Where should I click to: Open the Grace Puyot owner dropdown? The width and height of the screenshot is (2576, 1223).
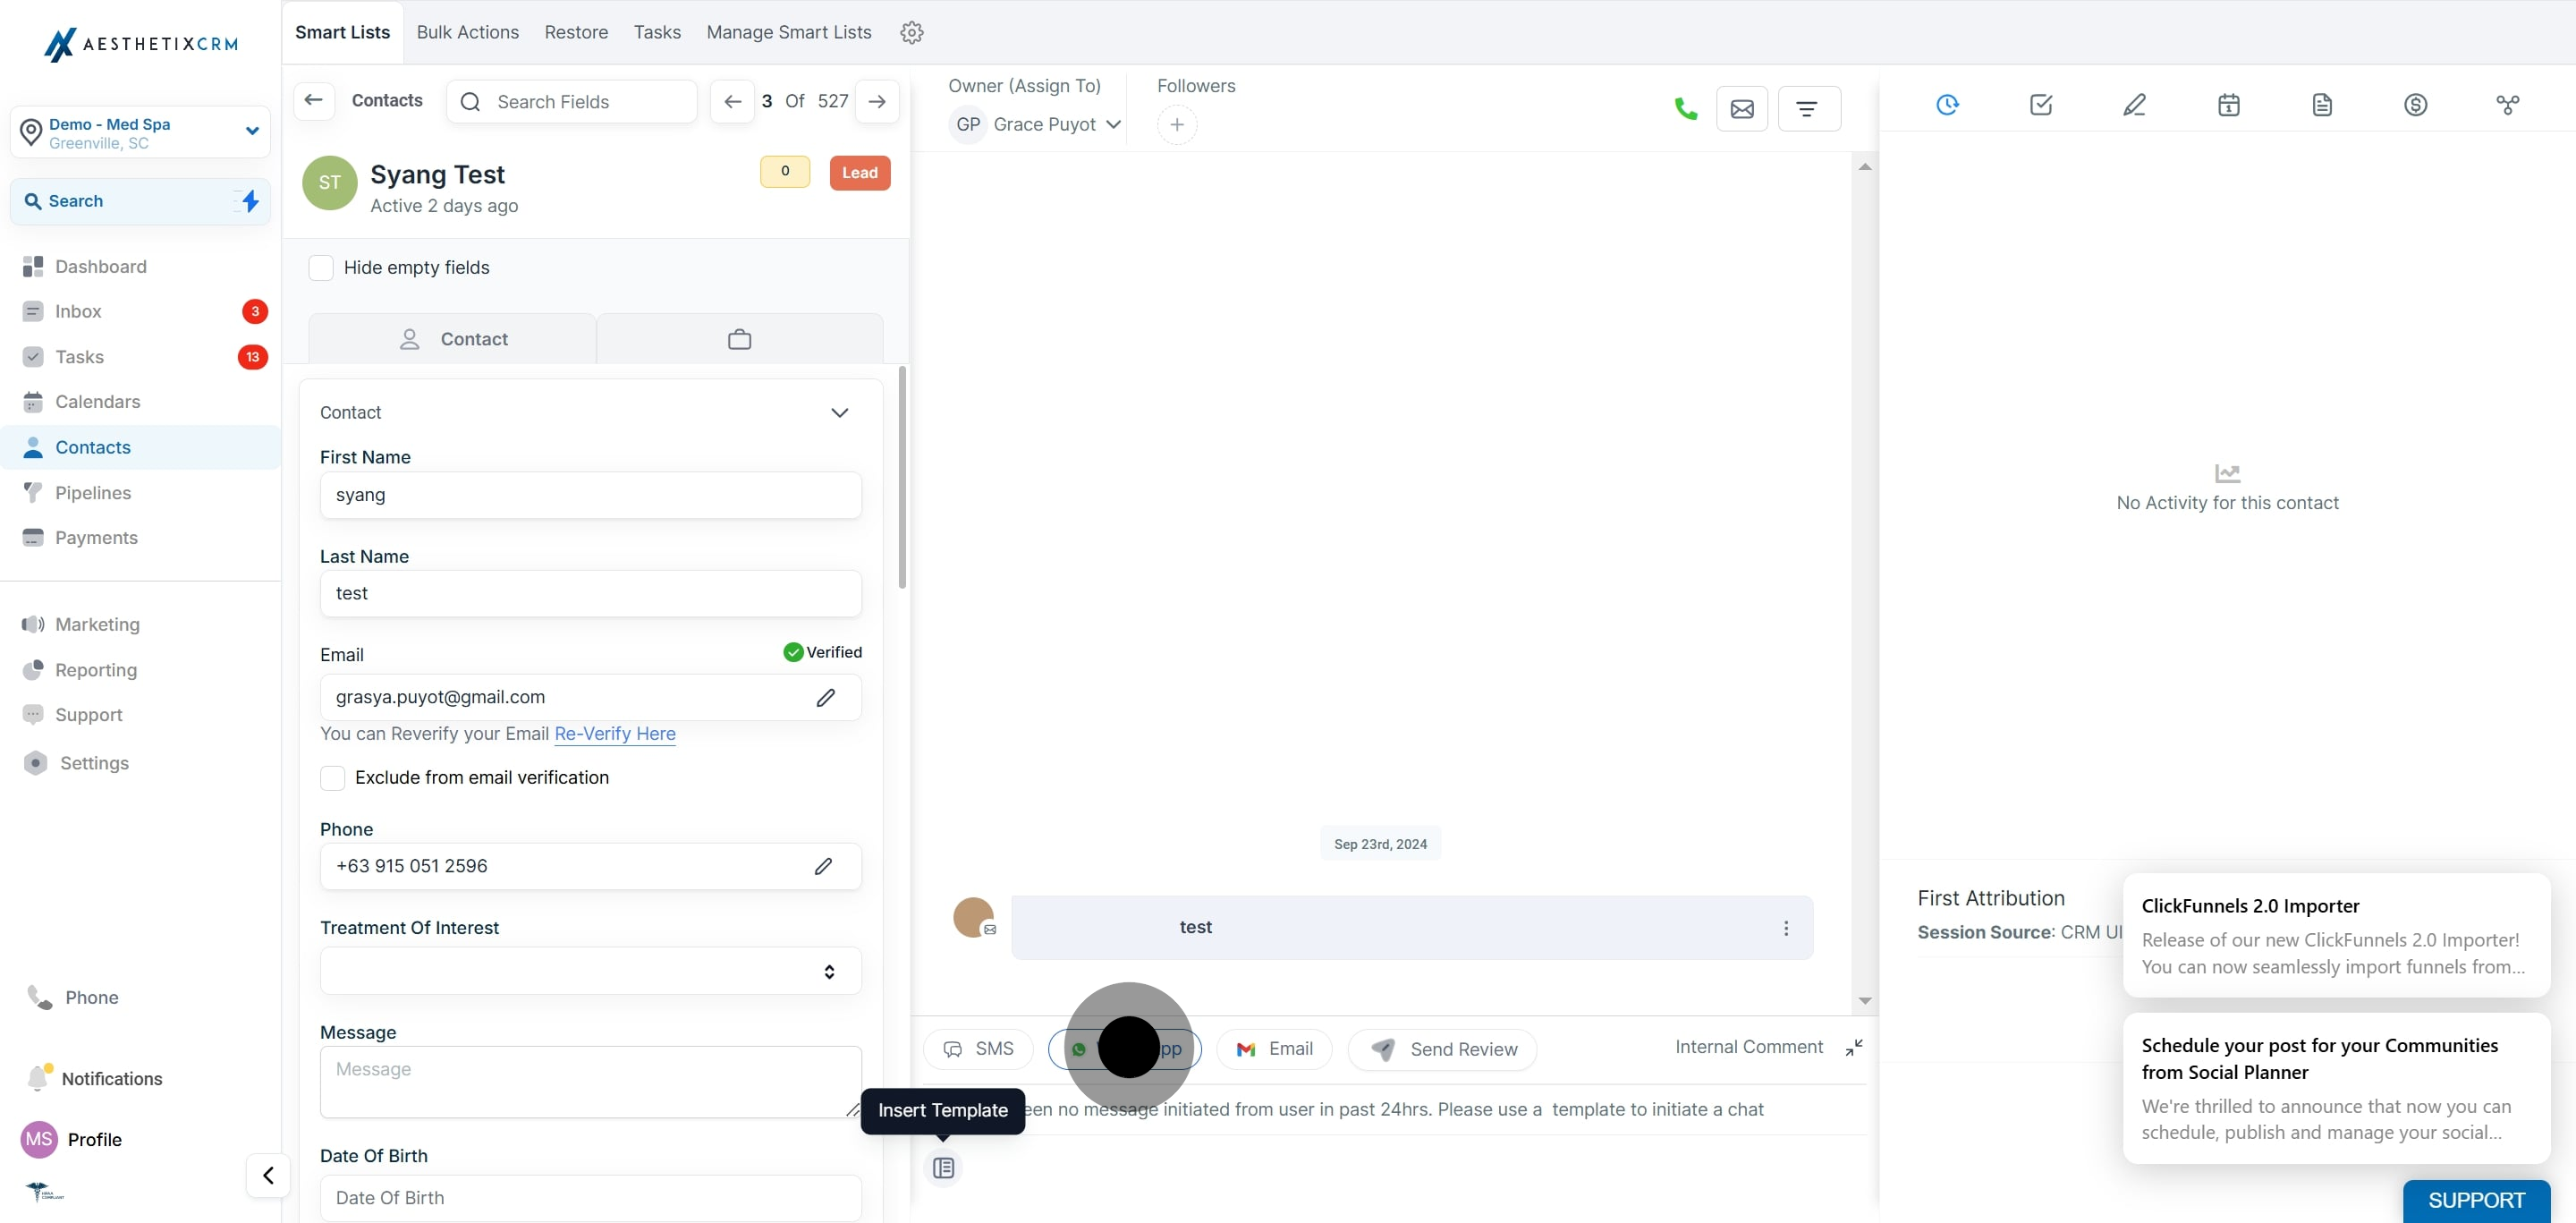1036,125
